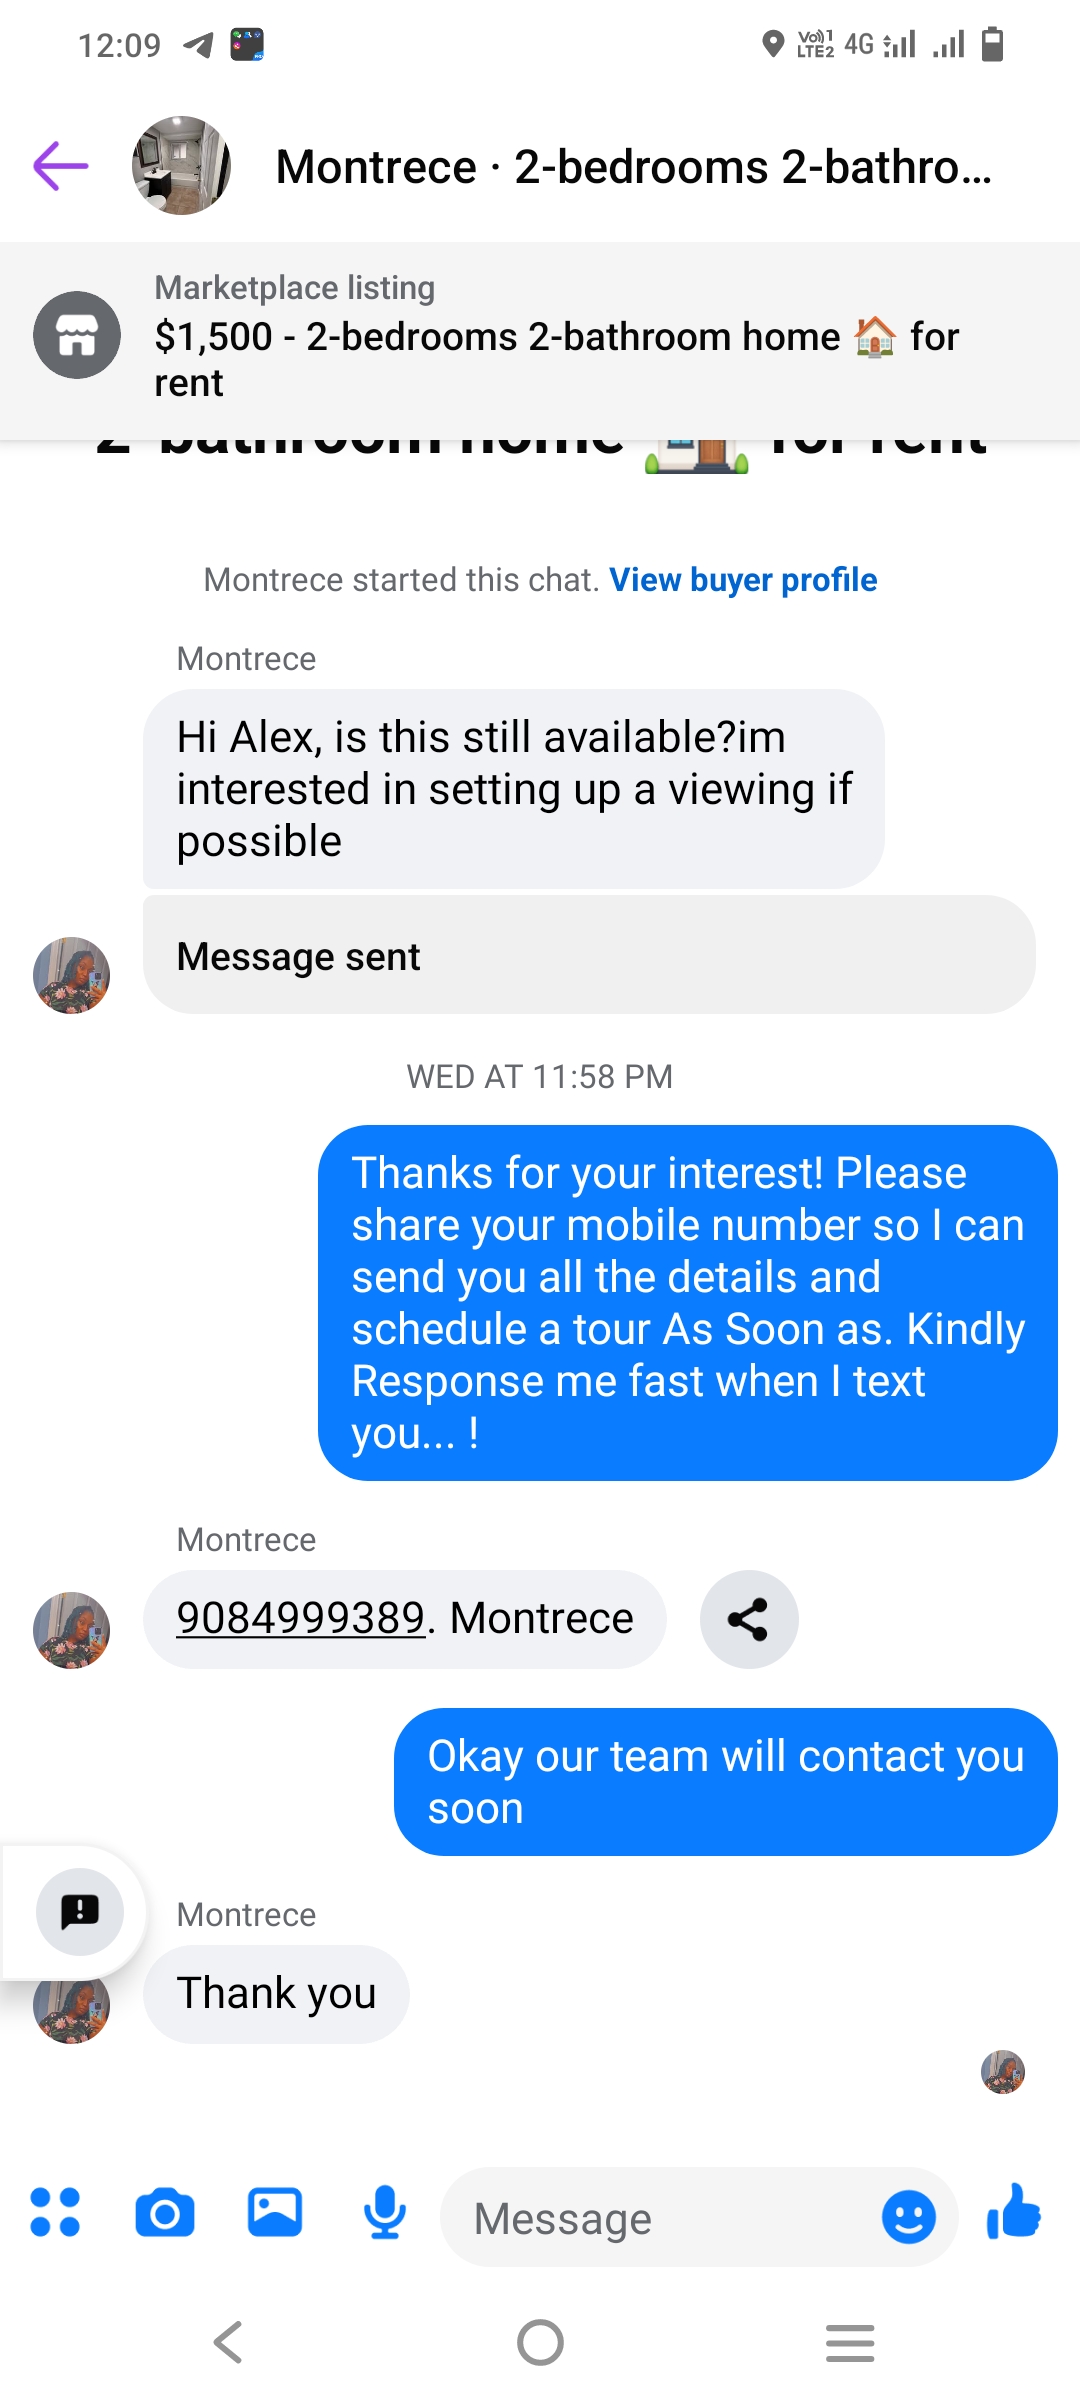The height and width of the screenshot is (2400, 1080).
Task: Open the emoji picker in message field
Action: pos(909,2217)
